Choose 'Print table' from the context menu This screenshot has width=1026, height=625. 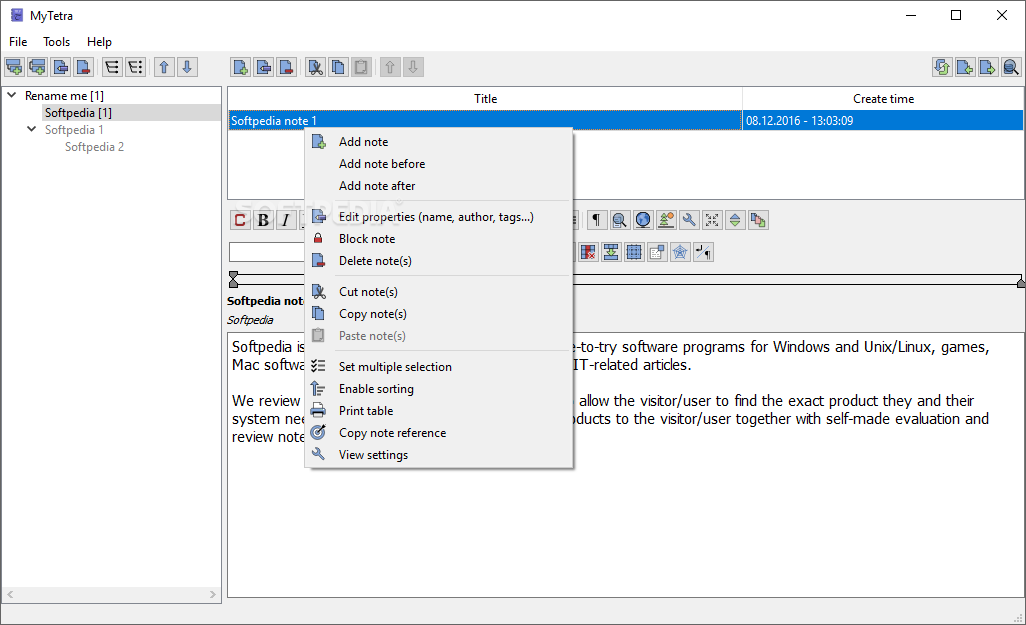[439, 411]
